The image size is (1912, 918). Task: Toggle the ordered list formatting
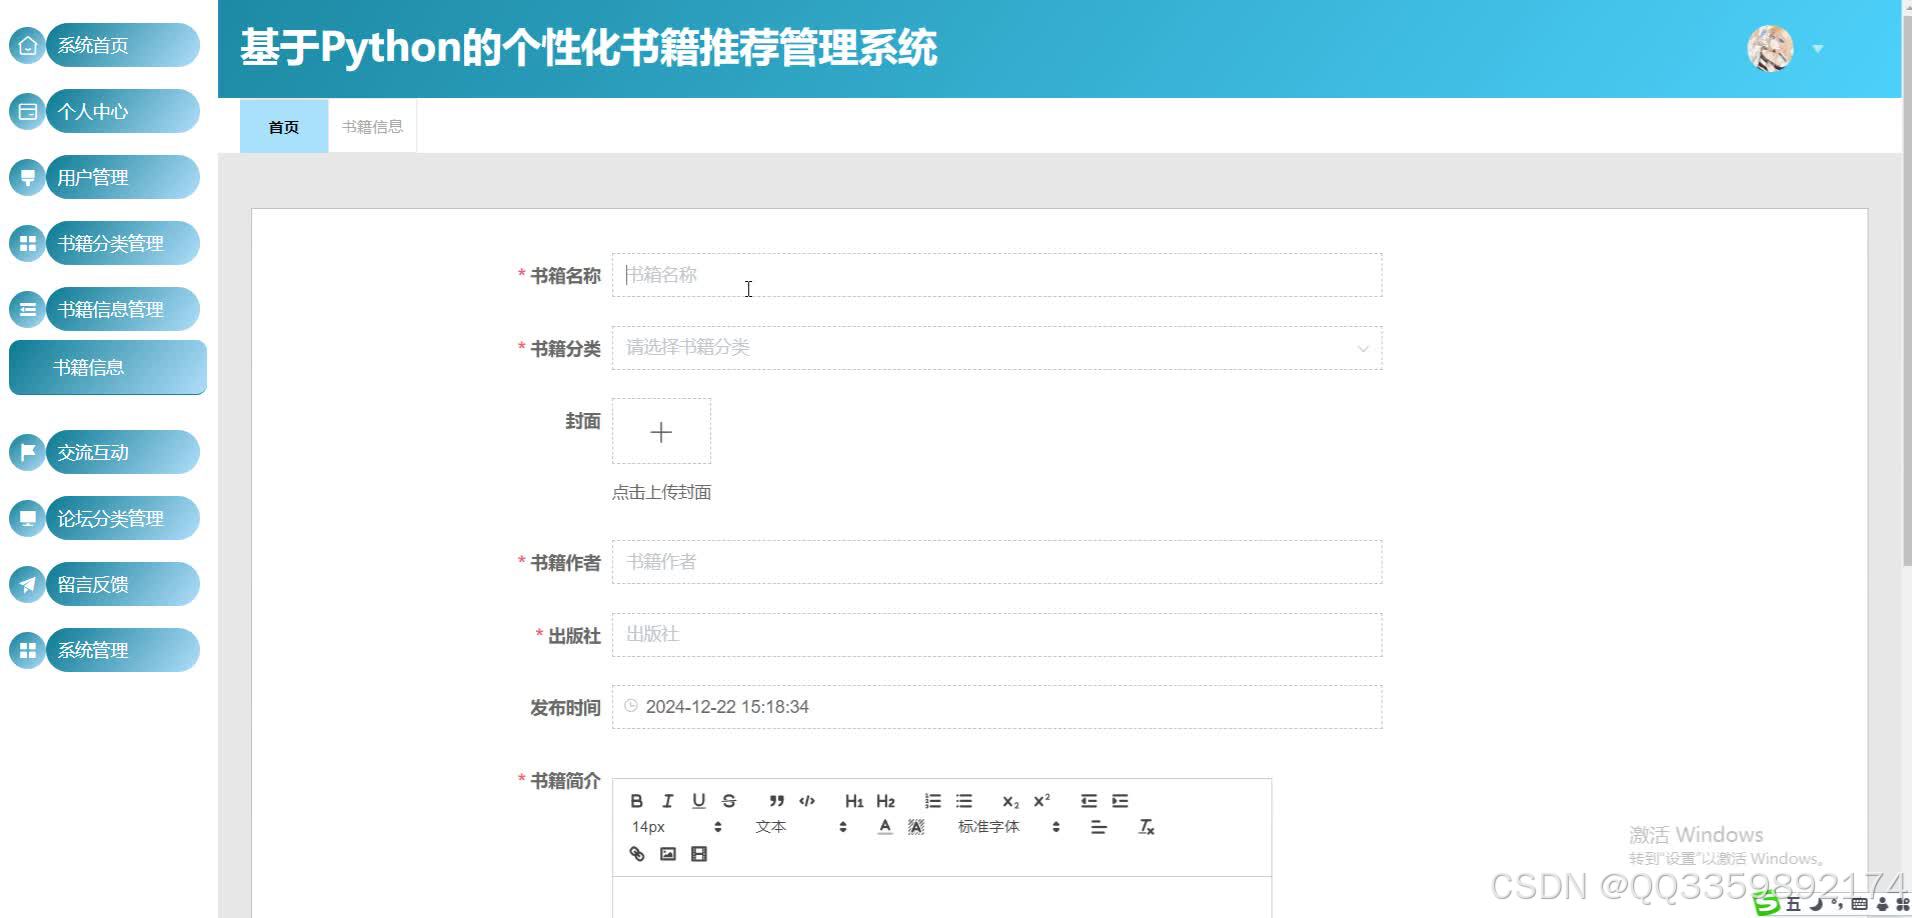pyautogui.click(x=932, y=800)
